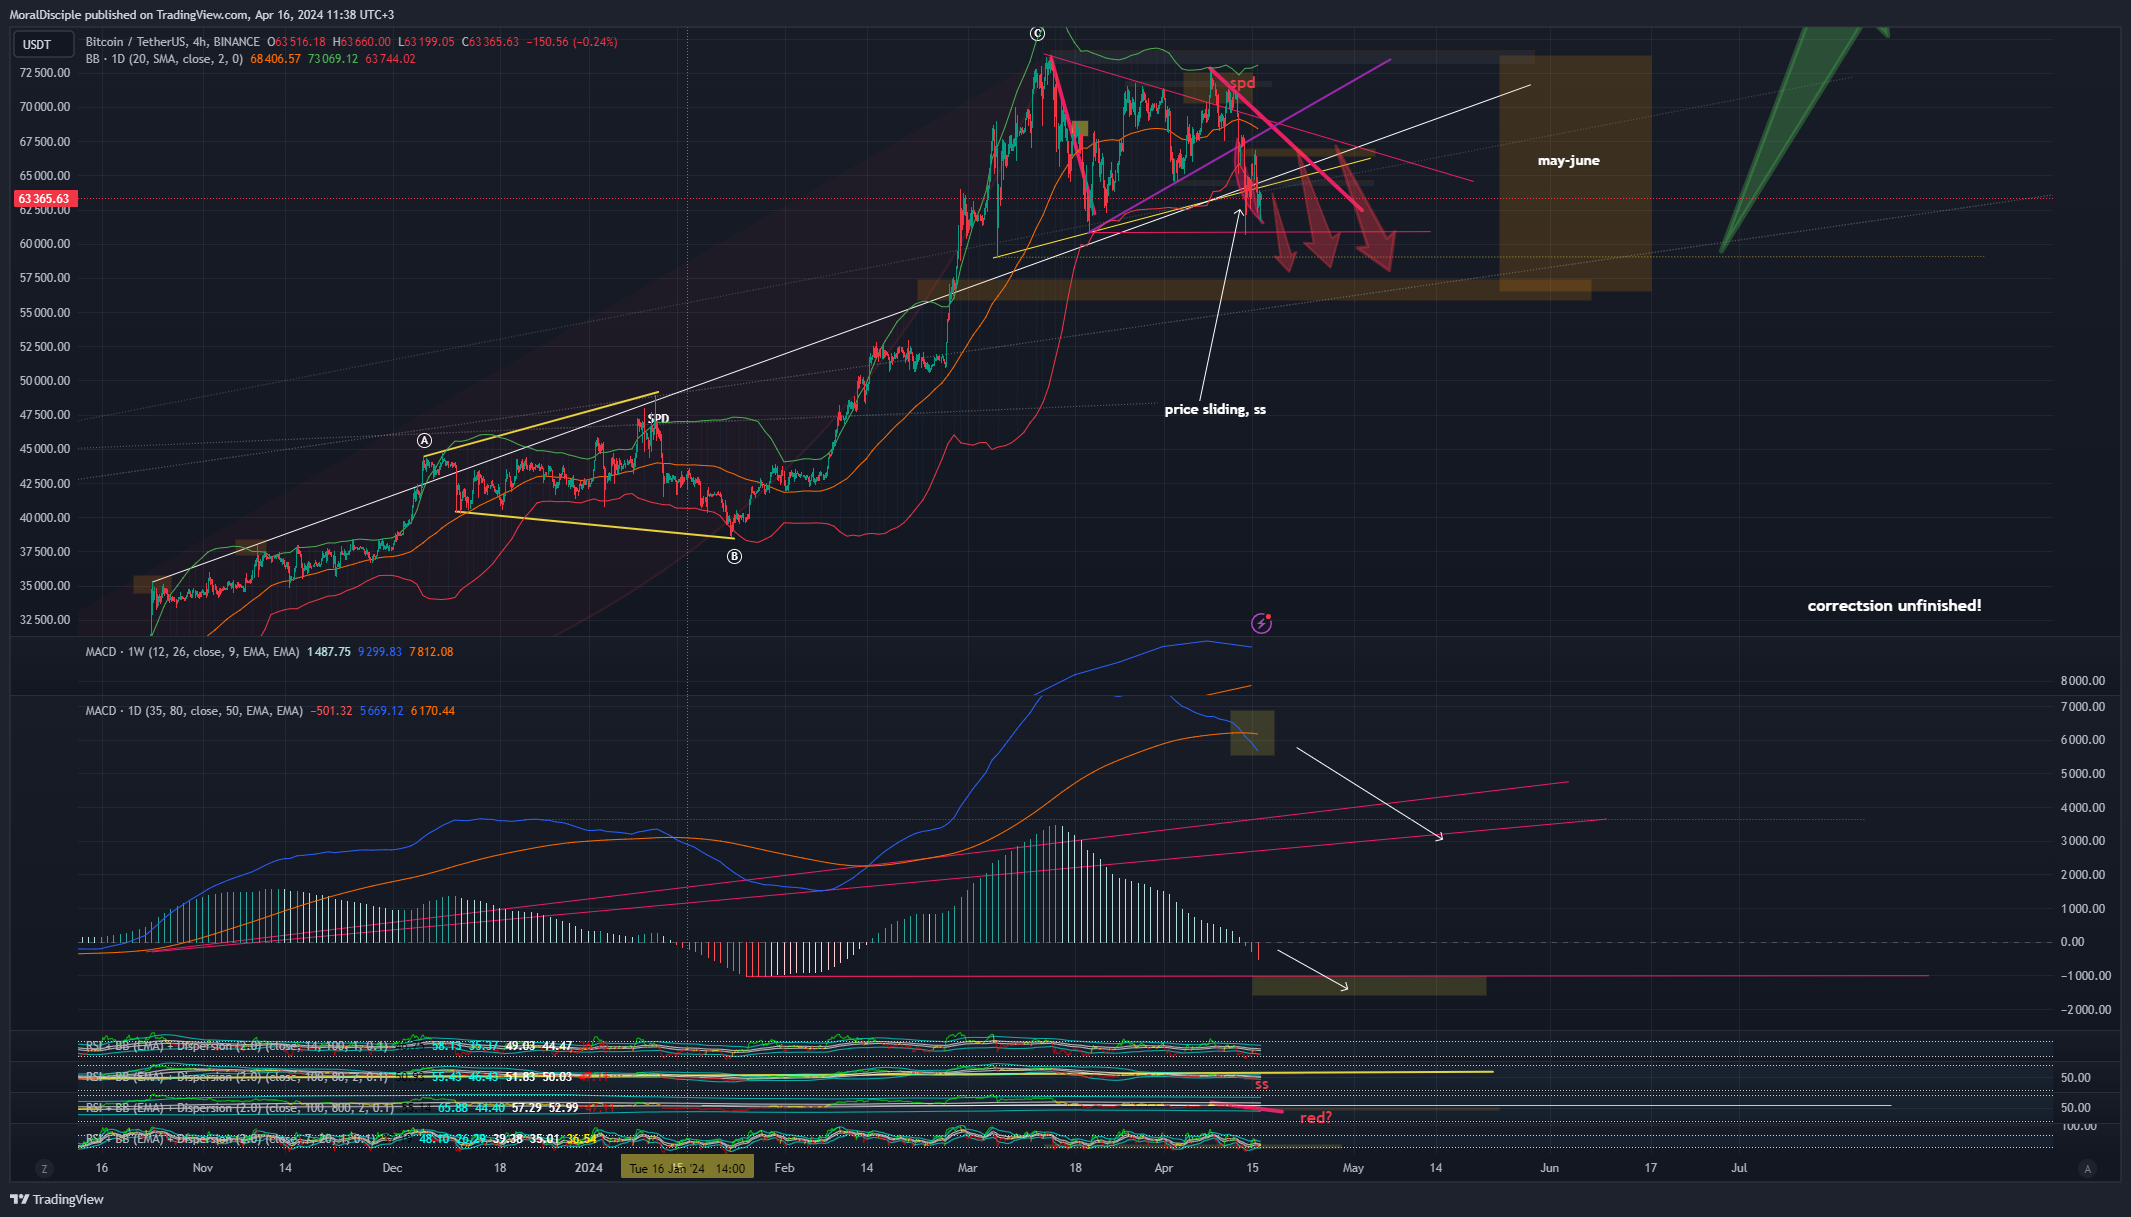
Task: Select RSI legend with (close, 100, 800, 2, 0.1)
Action: point(240,1108)
